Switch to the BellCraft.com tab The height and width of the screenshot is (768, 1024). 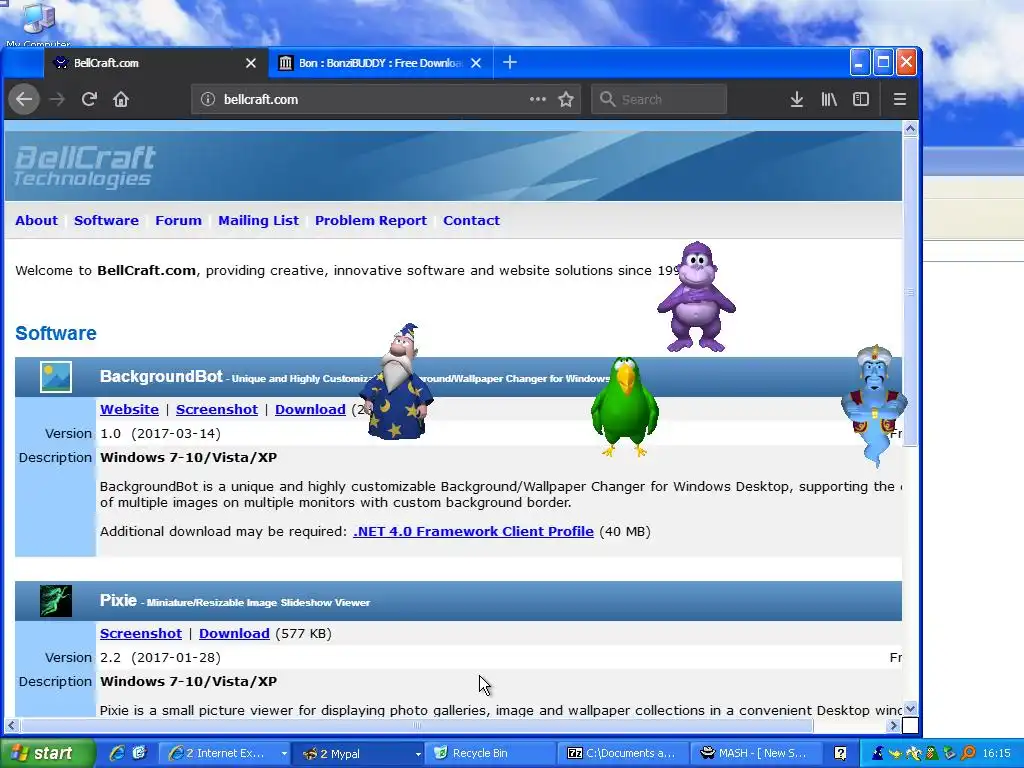[155, 63]
